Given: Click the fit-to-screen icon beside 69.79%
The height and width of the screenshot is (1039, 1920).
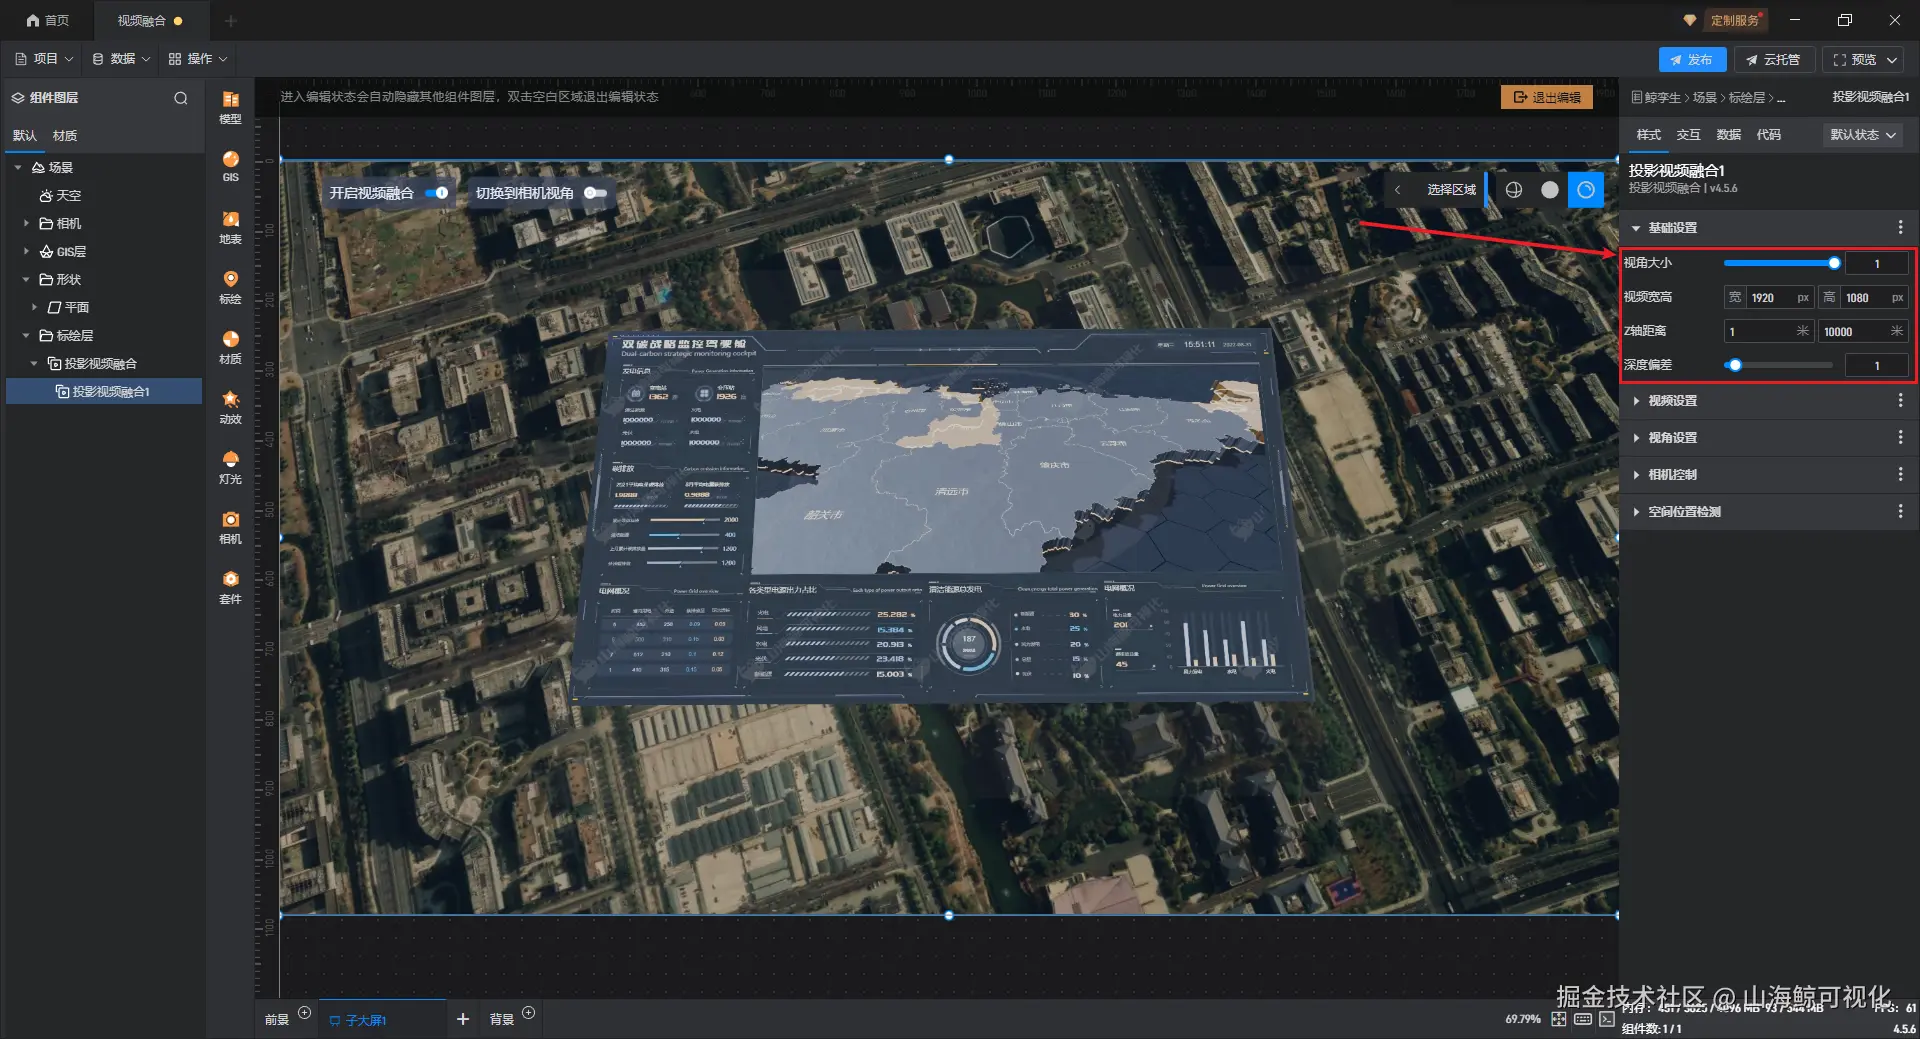Looking at the screenshot, I should (x=1559, y=1019).
